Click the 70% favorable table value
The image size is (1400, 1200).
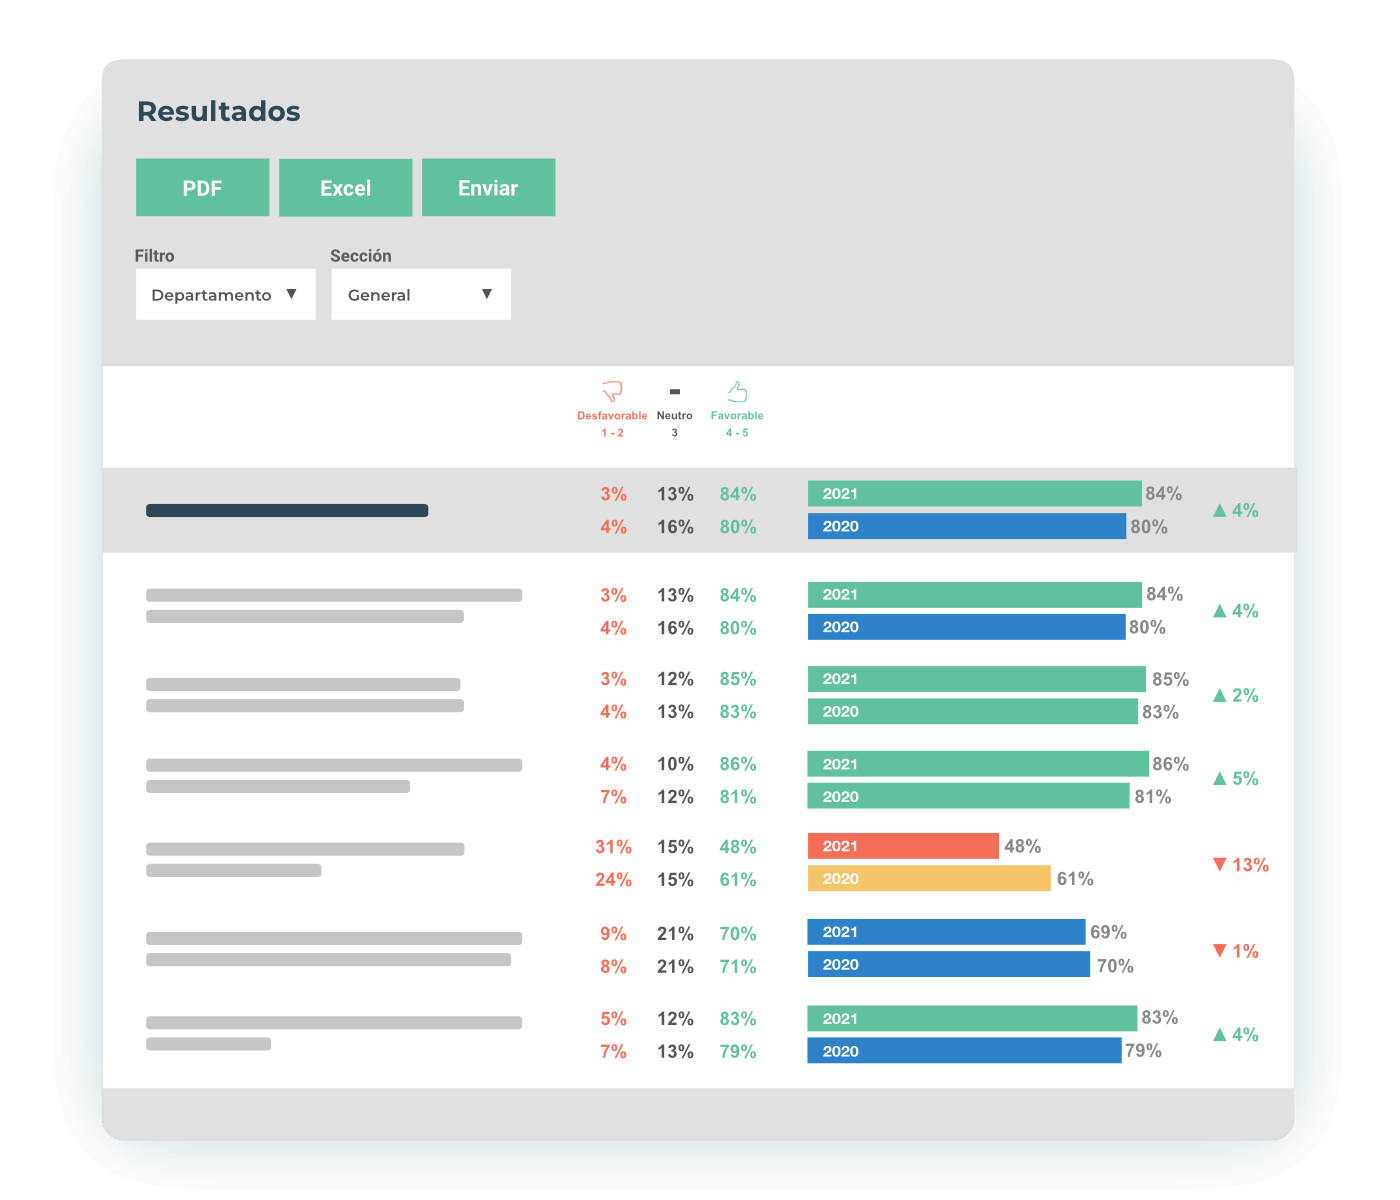[738, 934]
